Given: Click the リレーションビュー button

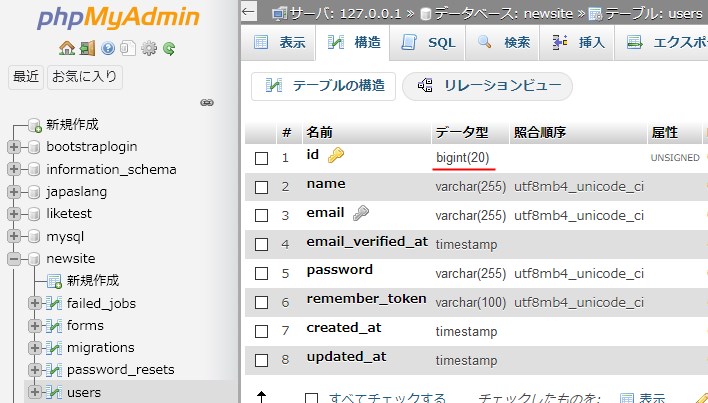Looking at the screenshot, I should click(x=488, y=86).
